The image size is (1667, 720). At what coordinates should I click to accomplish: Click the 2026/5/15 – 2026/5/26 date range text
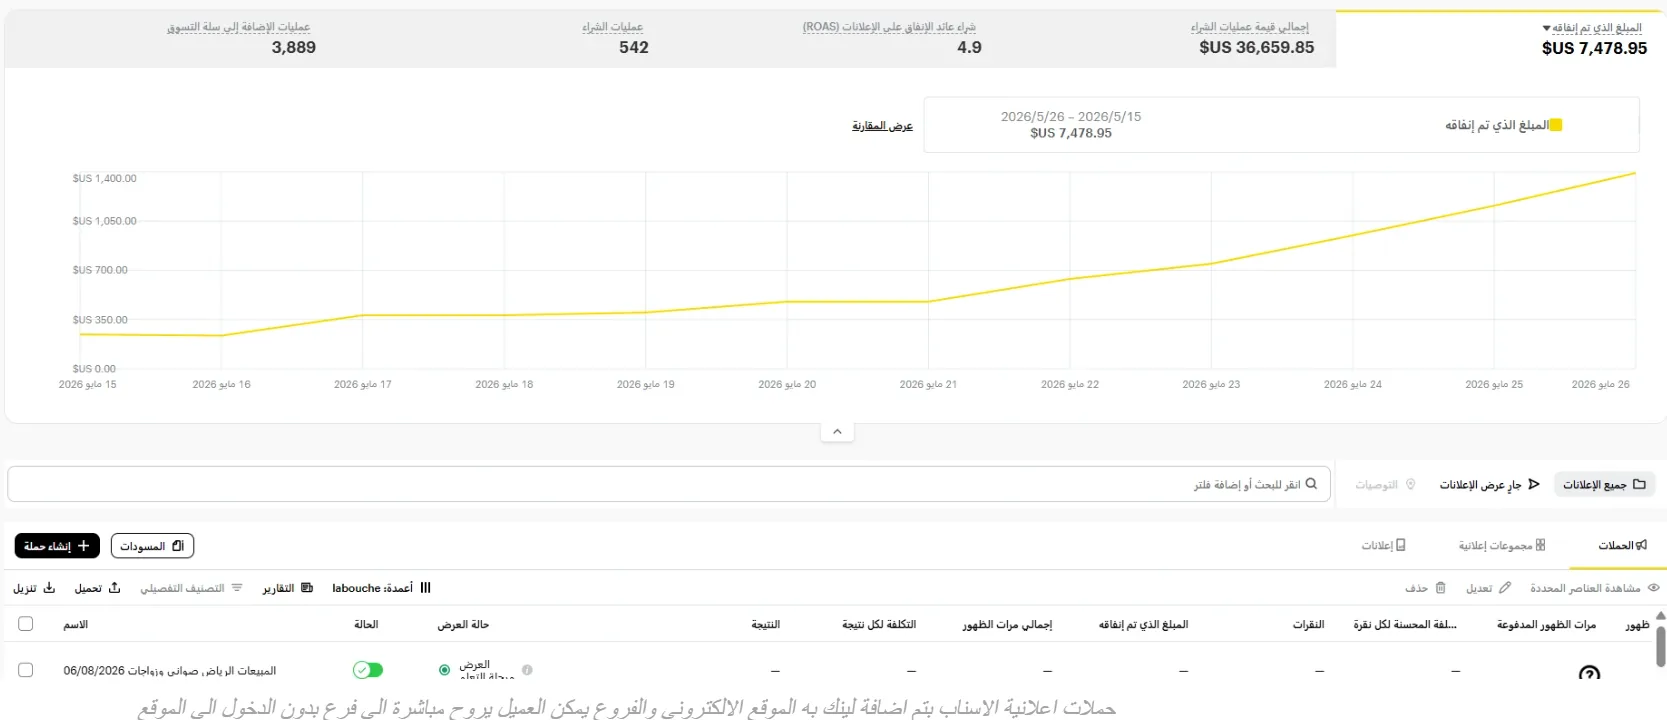point(1071,117)
